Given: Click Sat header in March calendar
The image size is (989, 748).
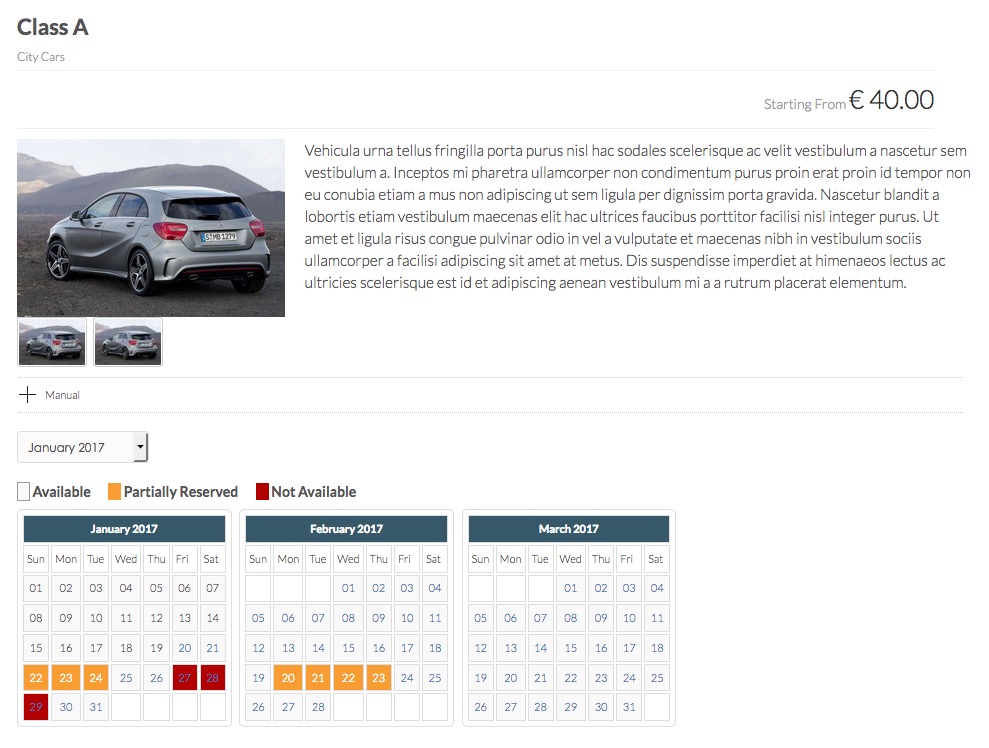Looking at the screenshot, I should point(656,559).
